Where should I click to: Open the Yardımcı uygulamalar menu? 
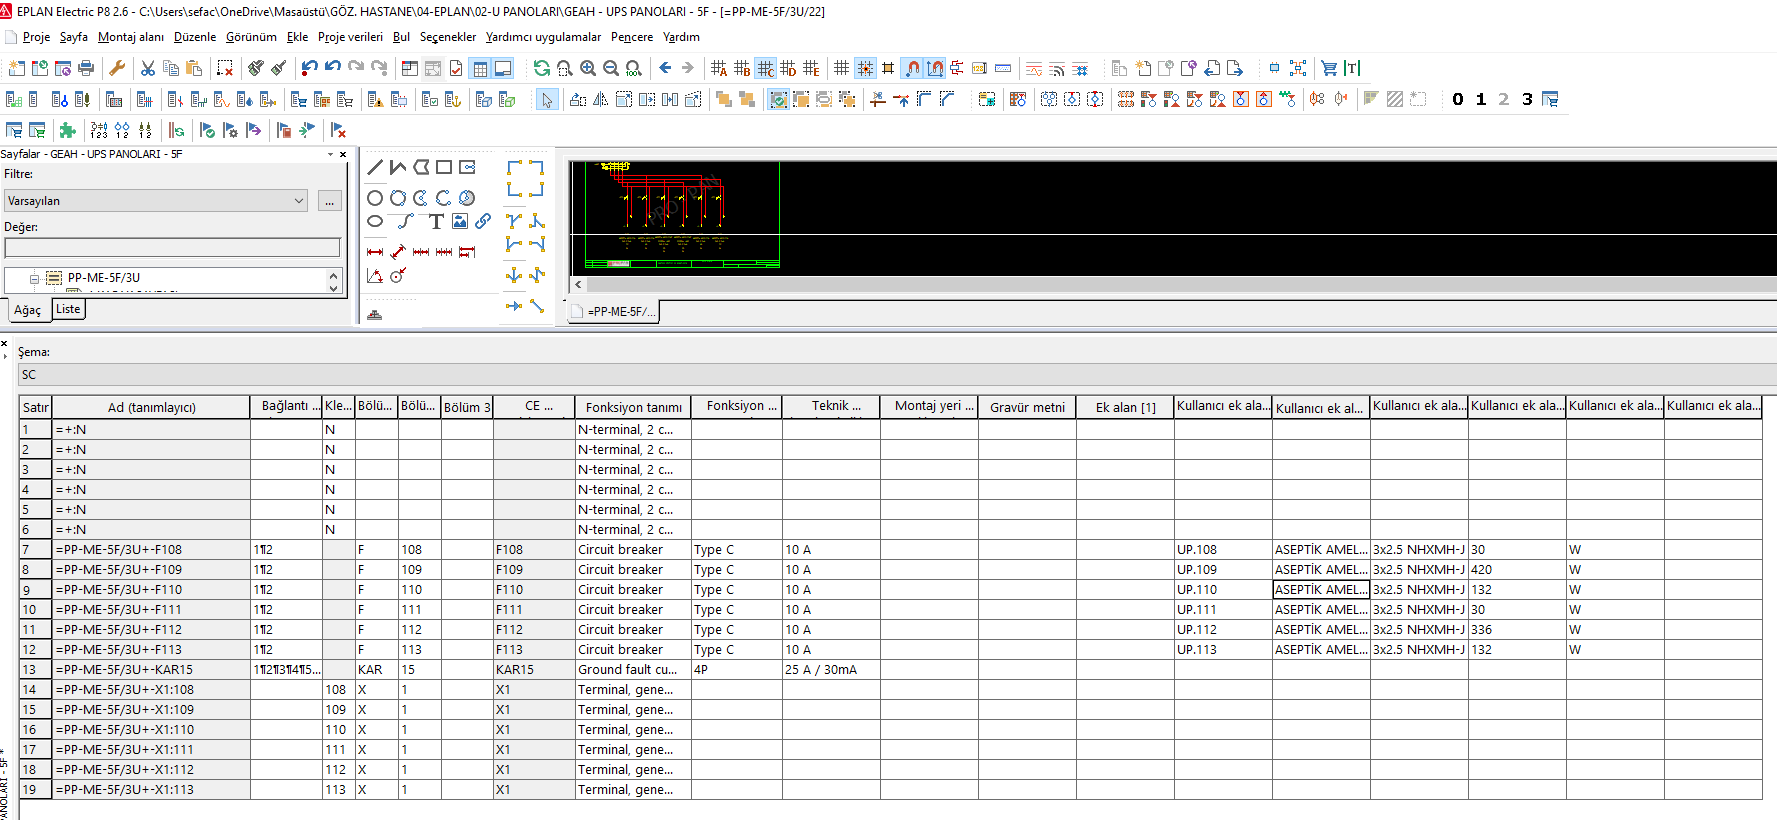(x=543, y=37)
